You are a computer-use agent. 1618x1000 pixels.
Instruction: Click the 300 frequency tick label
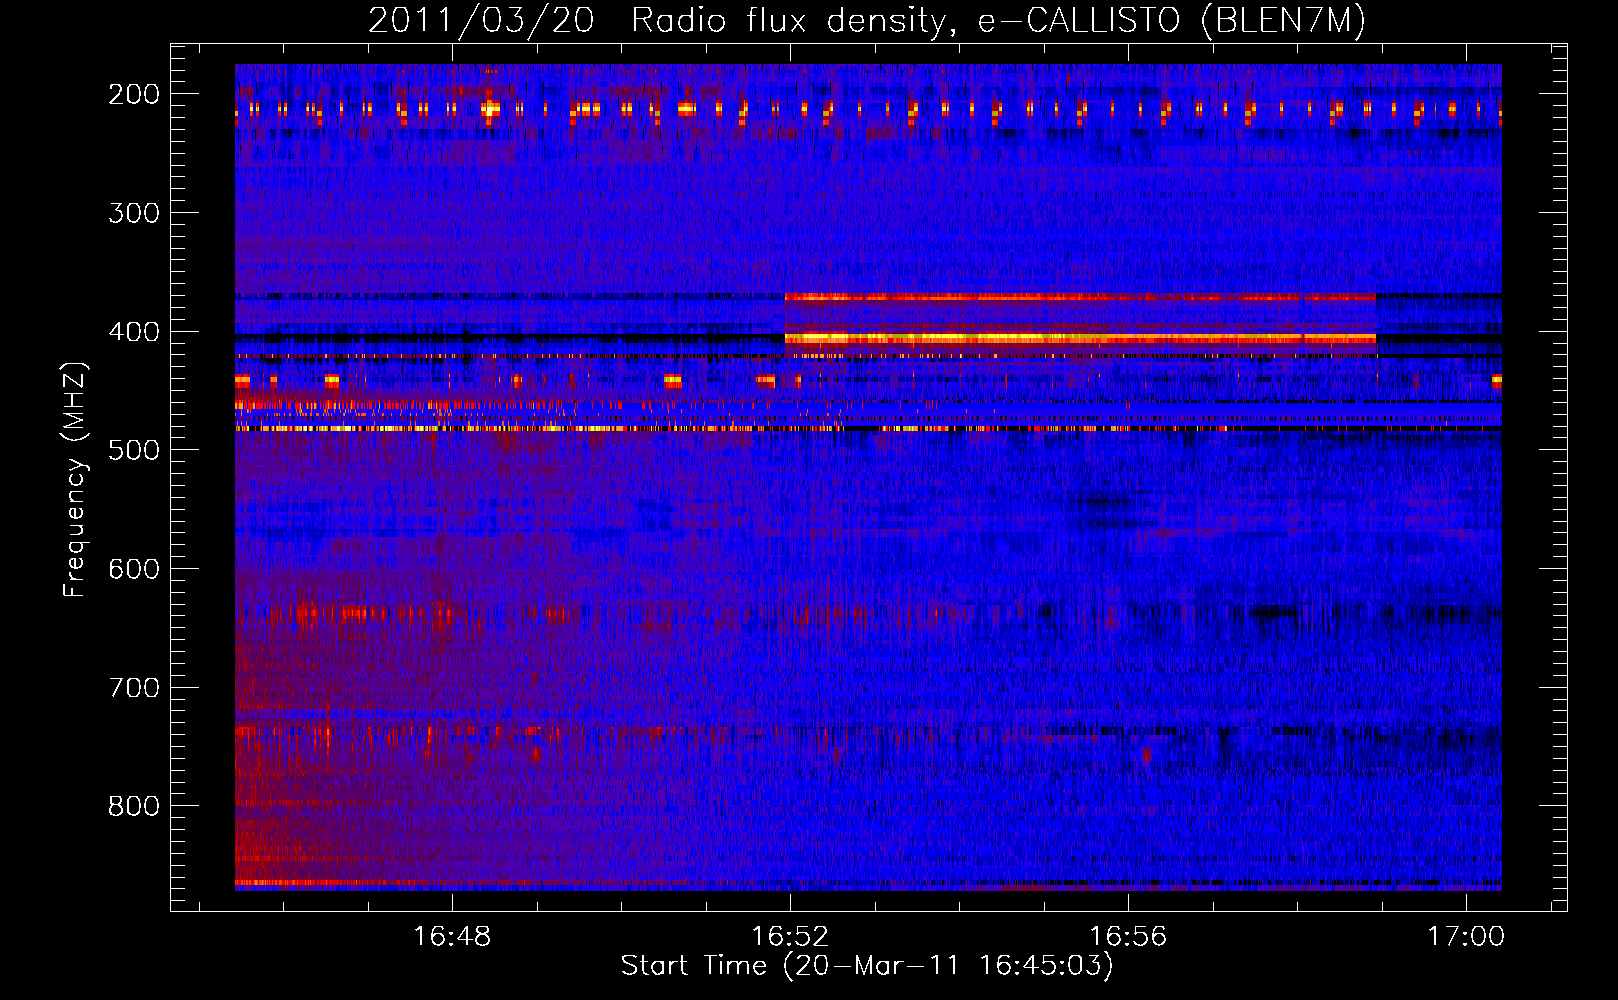[133, 213]
